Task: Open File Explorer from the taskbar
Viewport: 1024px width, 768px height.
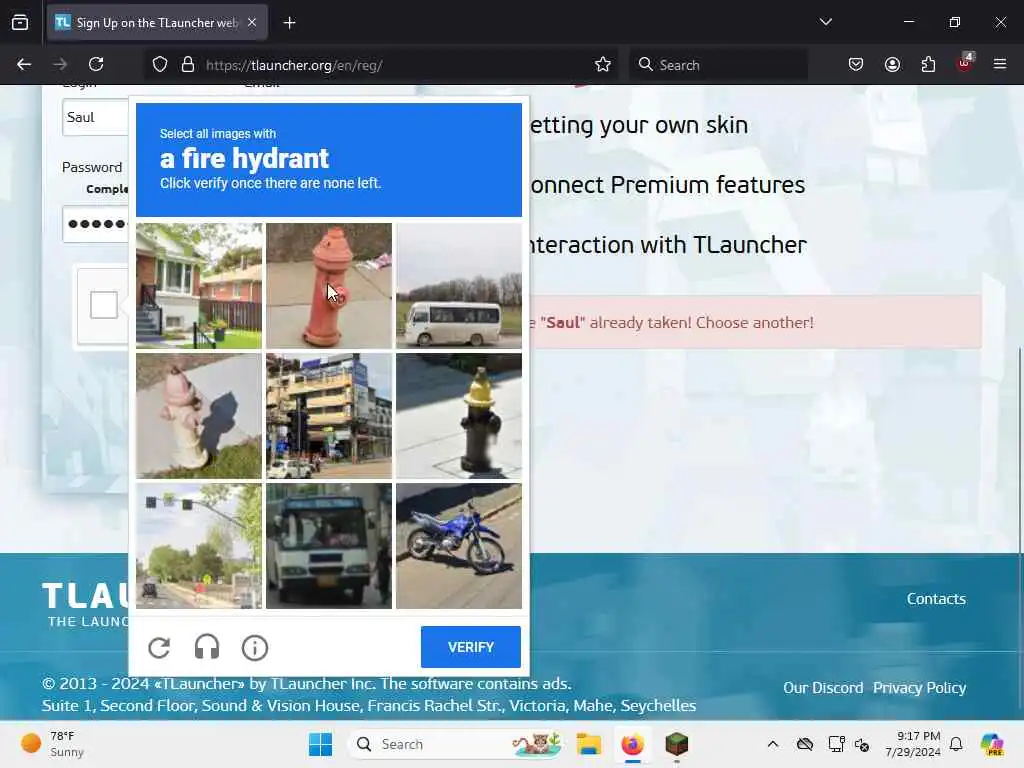Action: coord(588,744)
